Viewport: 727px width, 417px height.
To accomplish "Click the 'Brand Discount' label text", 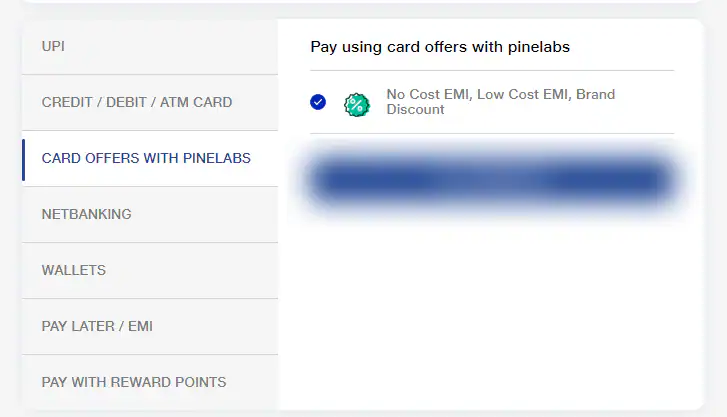I will point(416,109).
